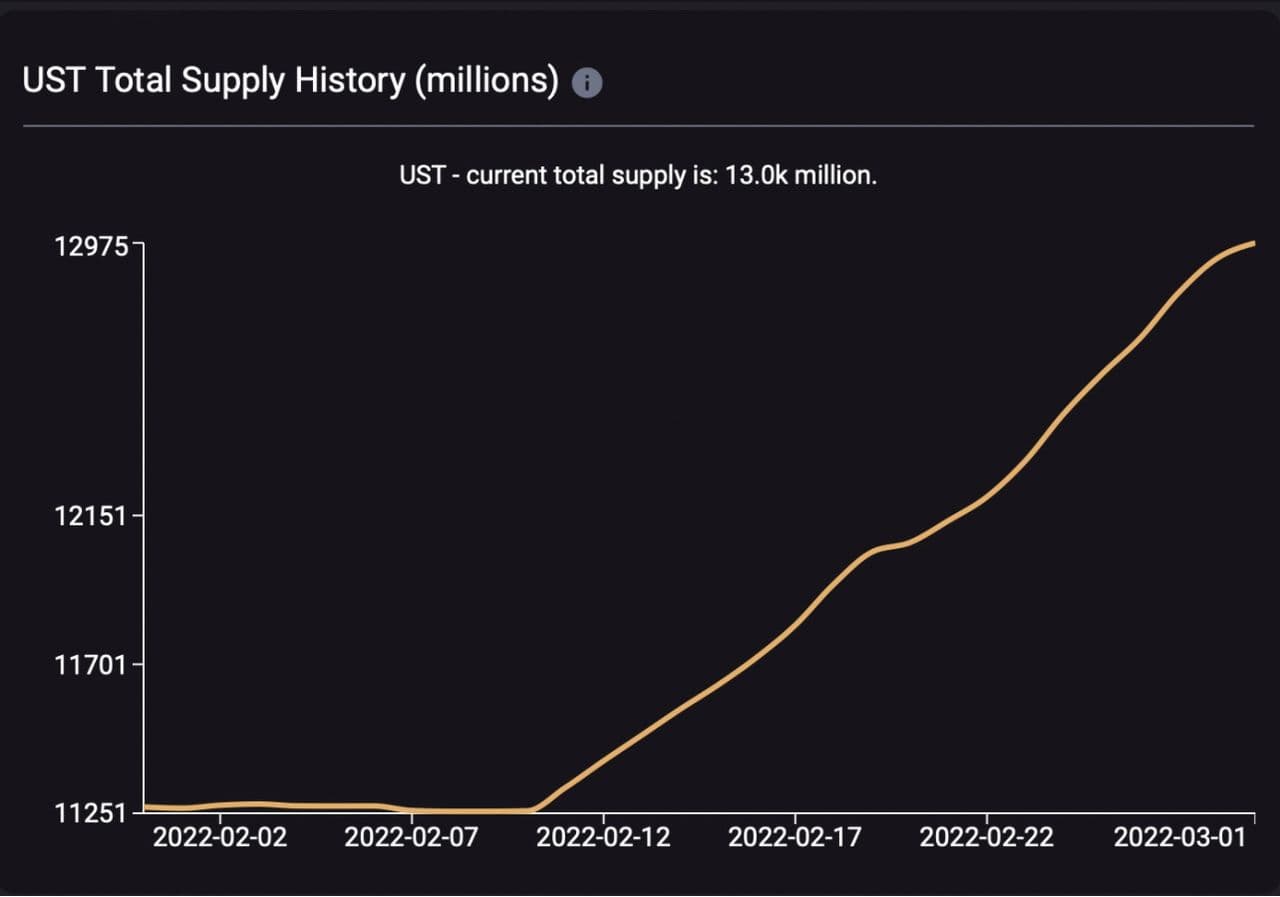Click the UST Total Supply History title
Screen dimensions: 1280x897
click(x=290, y=81)
